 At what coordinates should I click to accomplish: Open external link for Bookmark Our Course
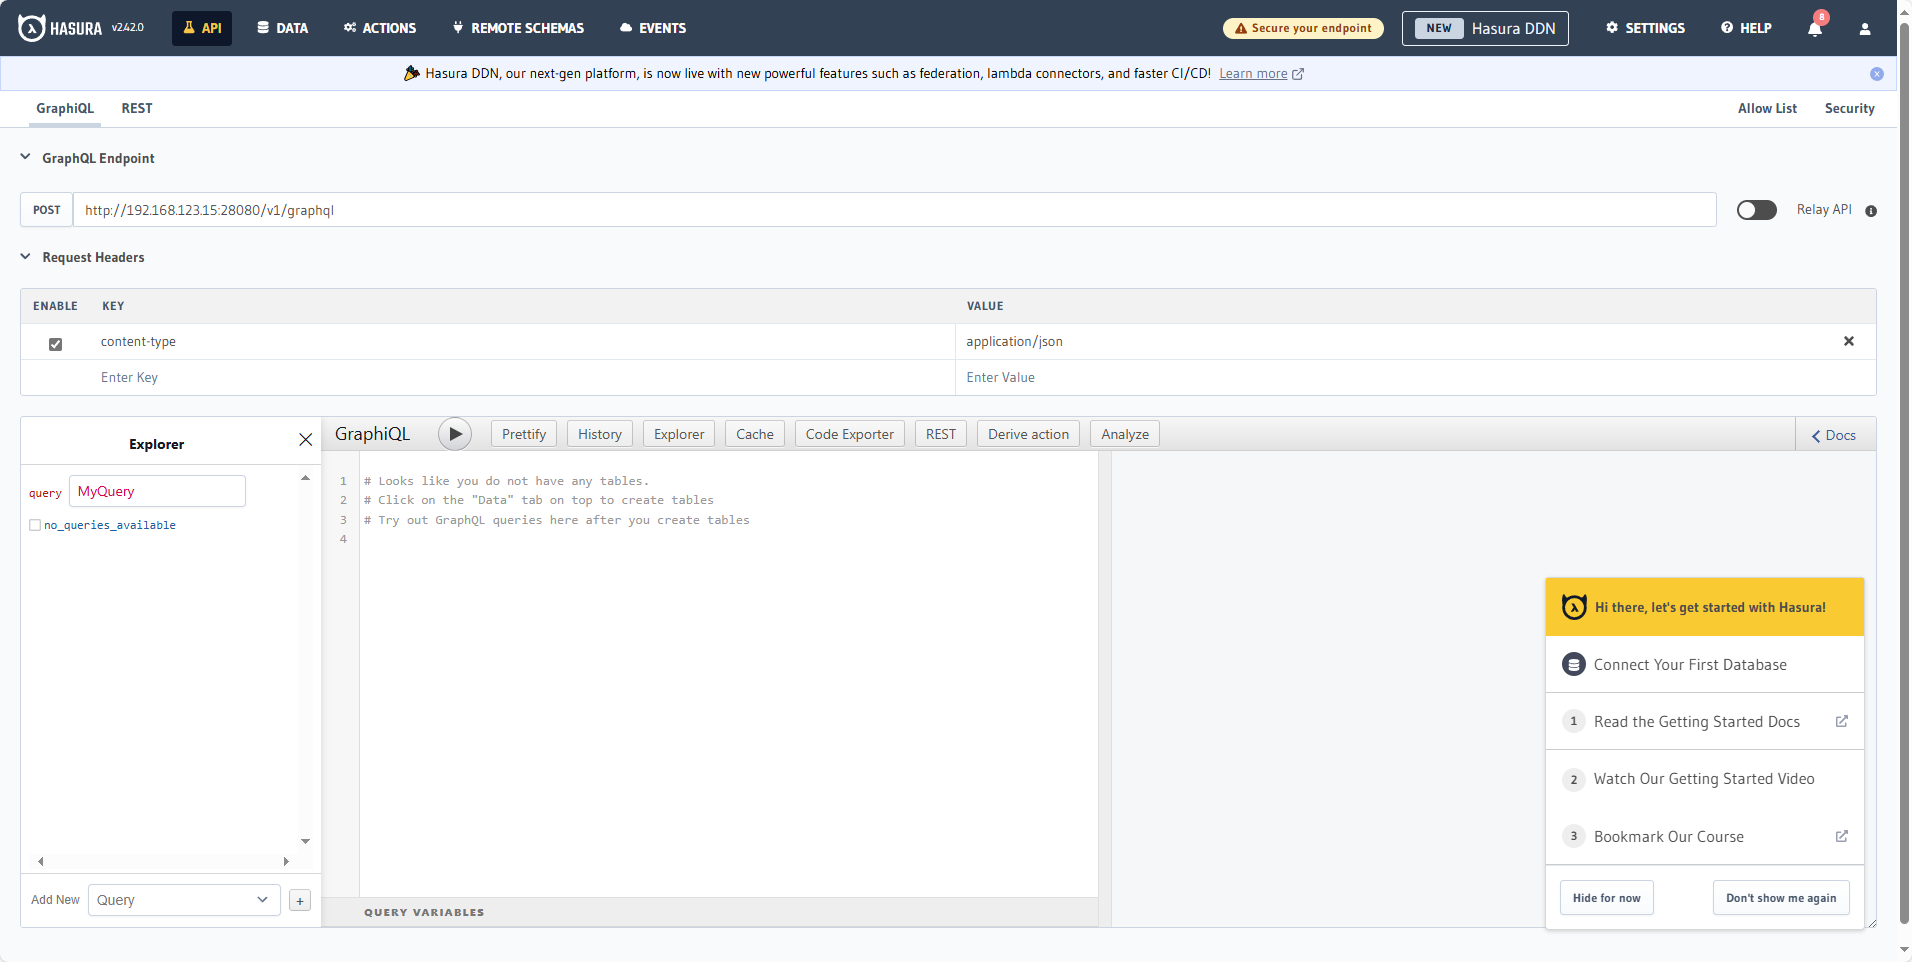[x=1842, y=836]
